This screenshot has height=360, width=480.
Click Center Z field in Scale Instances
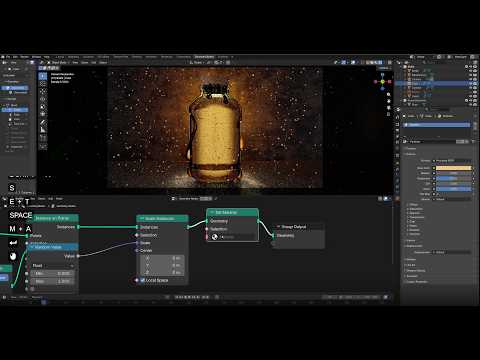[x=162, y=272]
